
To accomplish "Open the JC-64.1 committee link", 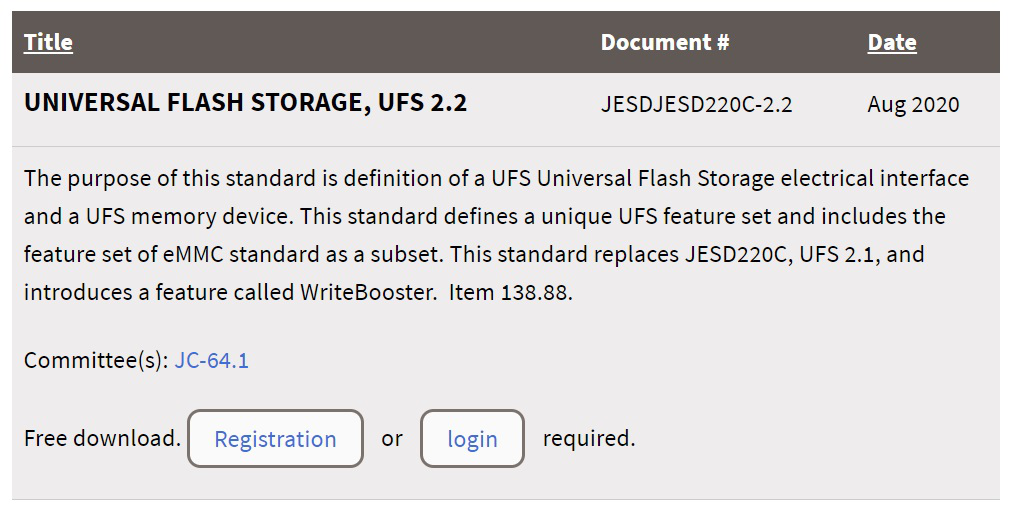I will point(212,360).
